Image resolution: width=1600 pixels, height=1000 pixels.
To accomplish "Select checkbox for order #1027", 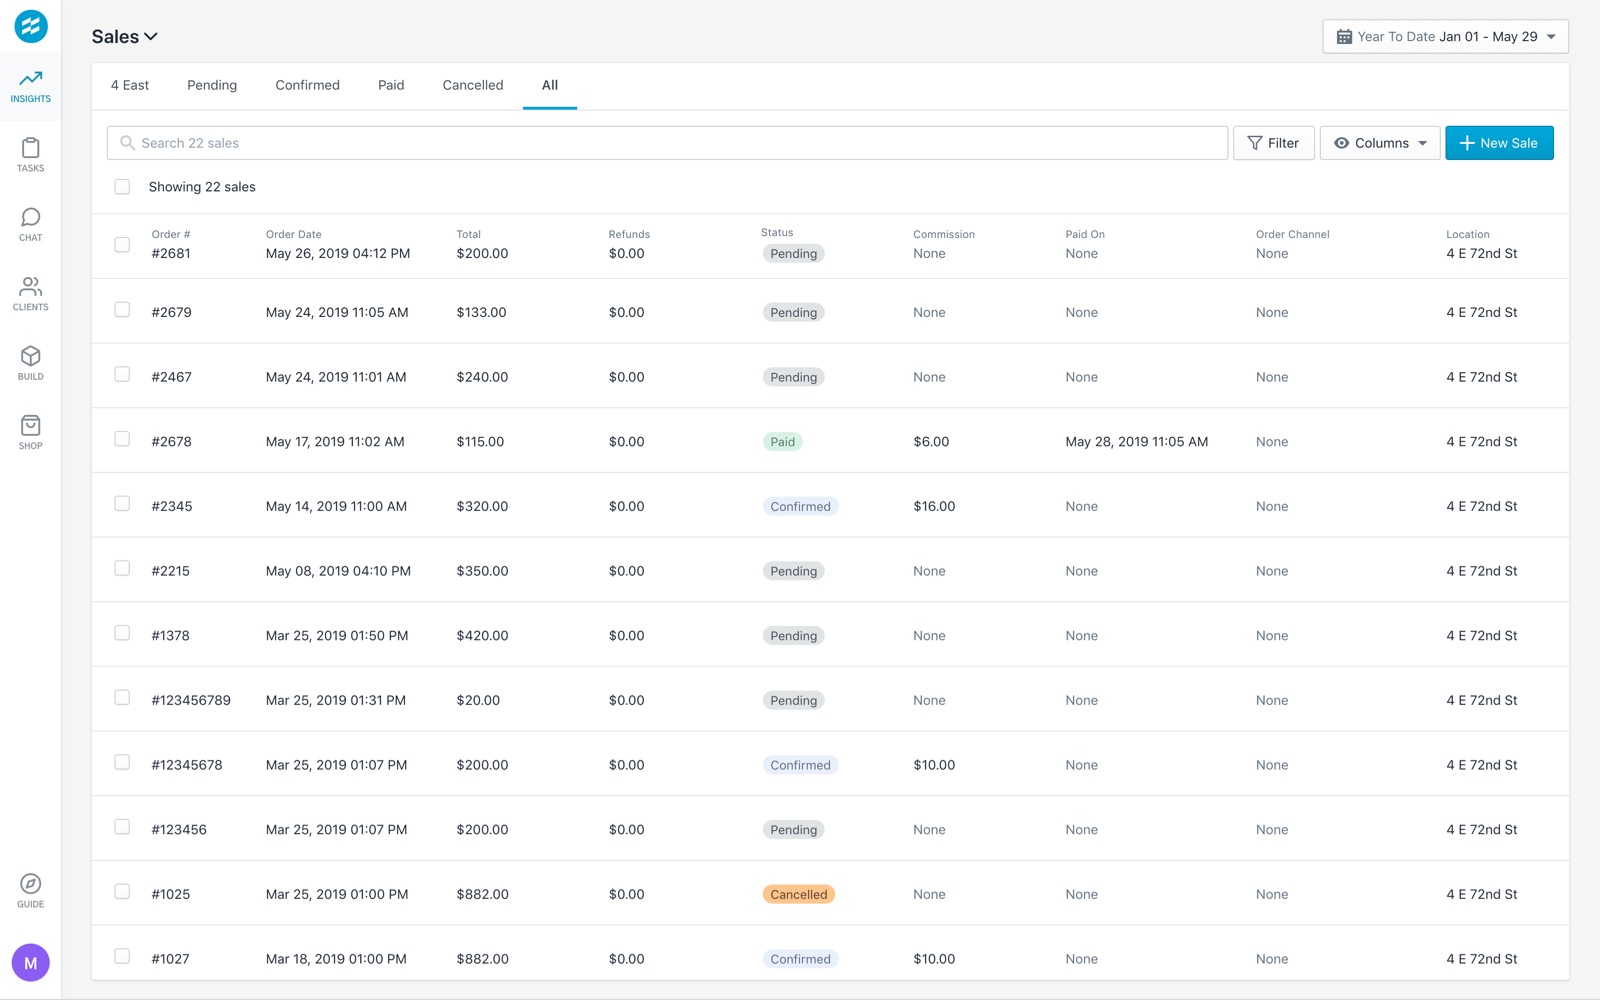I will pos(122,956).
